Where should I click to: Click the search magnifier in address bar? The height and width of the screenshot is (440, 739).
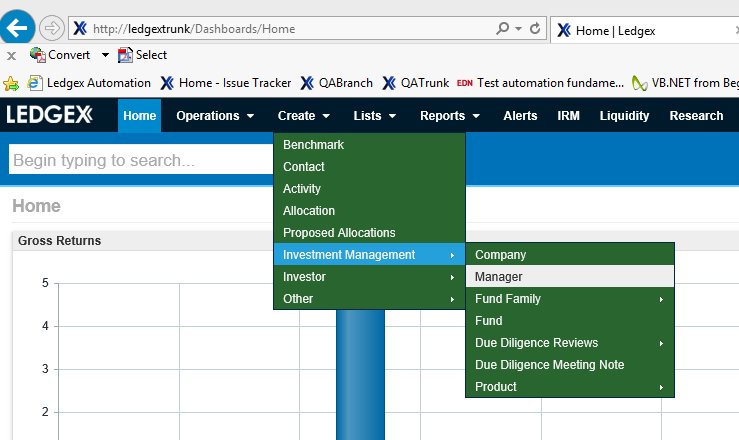502,28
